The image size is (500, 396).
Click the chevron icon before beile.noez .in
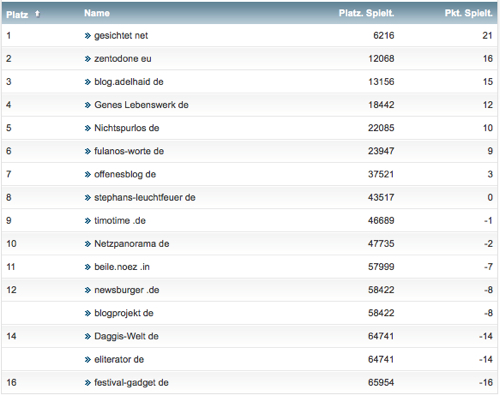(88, 267)
